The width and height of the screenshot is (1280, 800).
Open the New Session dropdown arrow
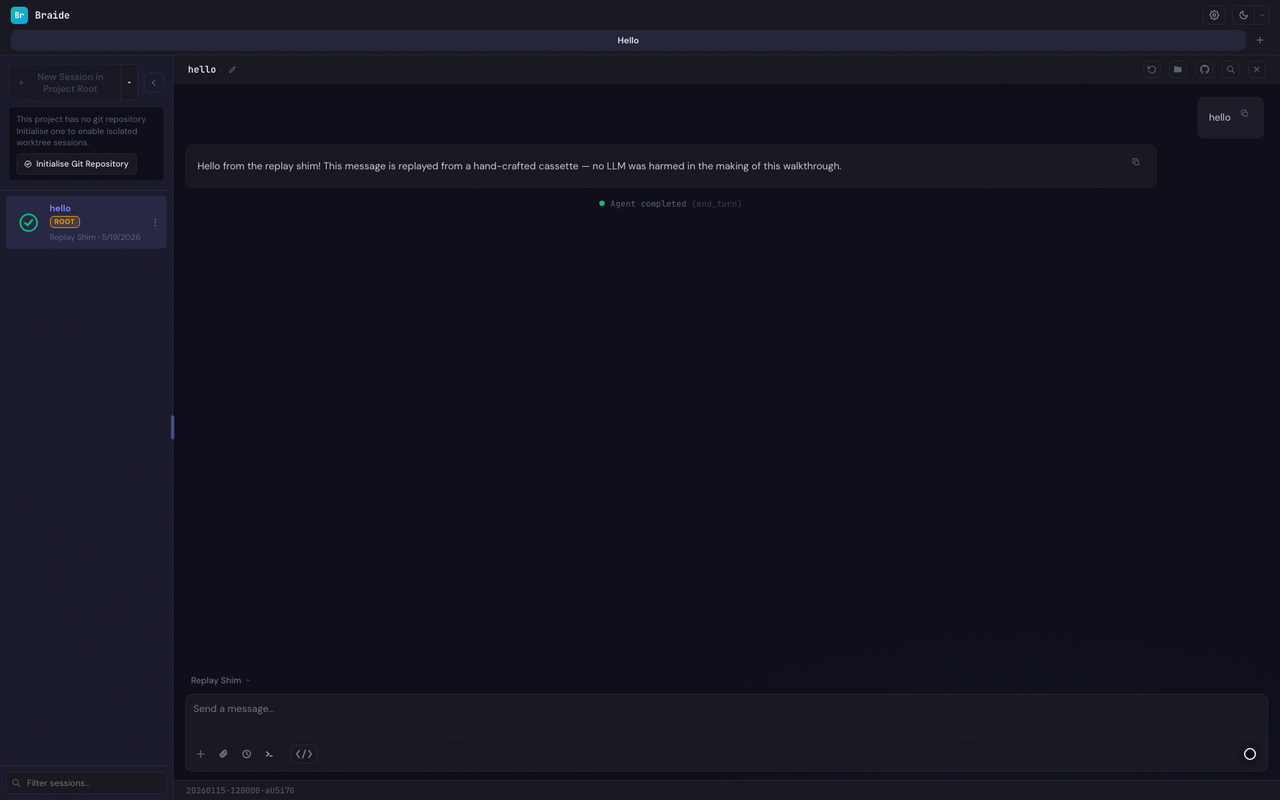click(129, 82)
